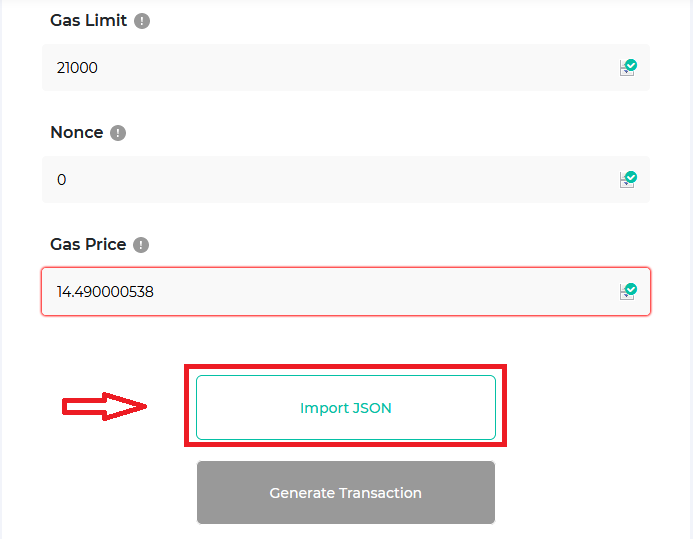Image resolution: width=693 pixels, height=539 pixels.
Task: Focus the red-outlined Gas Price input field
Action: pos(346,292)
